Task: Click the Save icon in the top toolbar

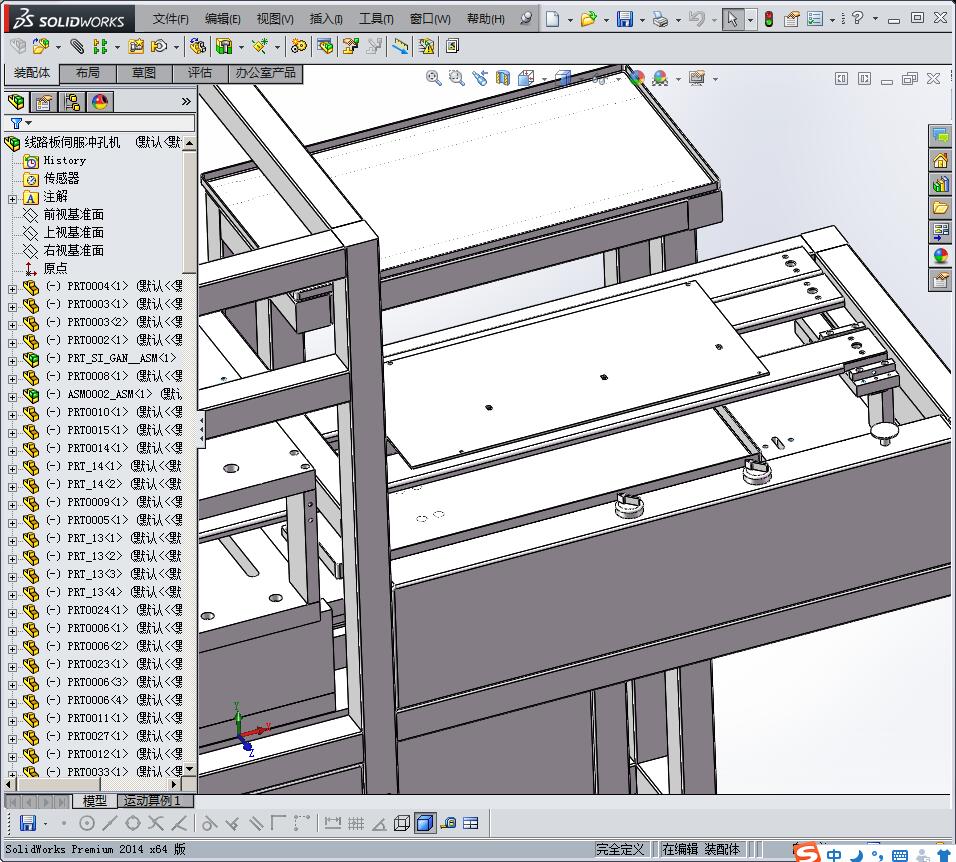Action: pos(624,19)
